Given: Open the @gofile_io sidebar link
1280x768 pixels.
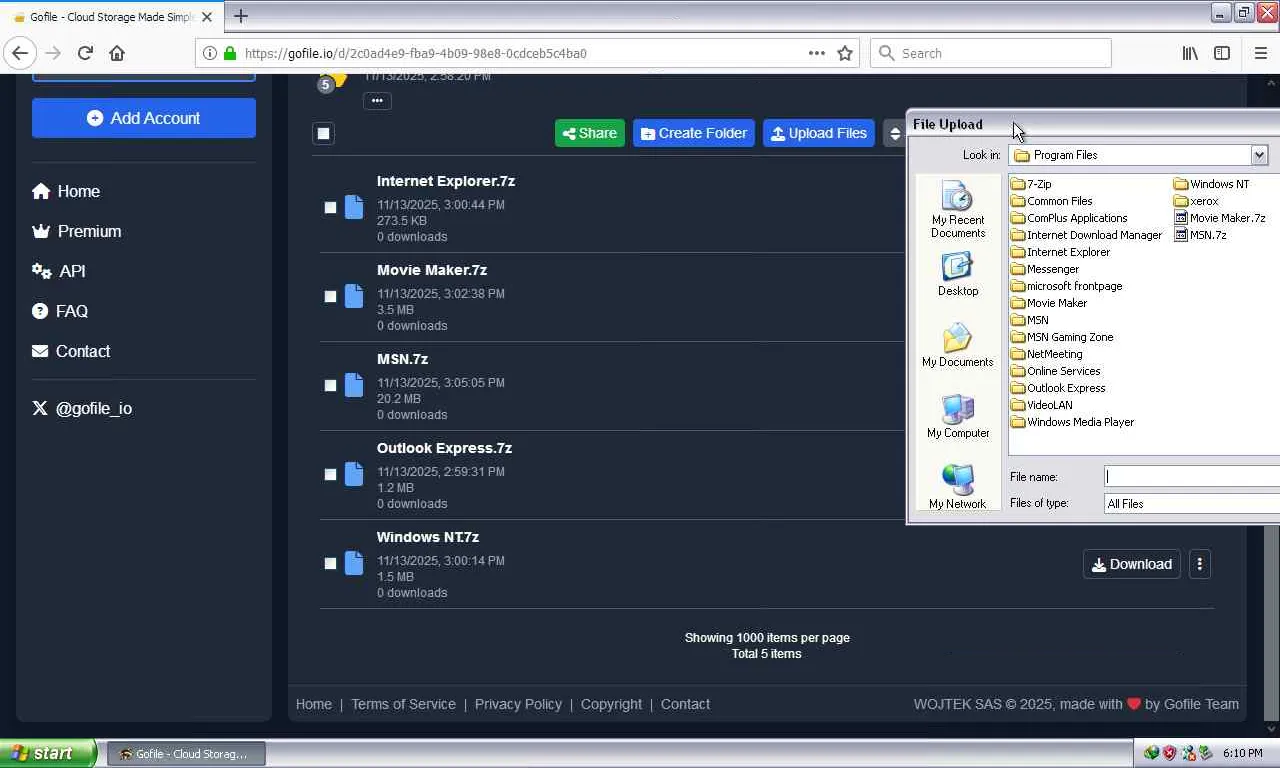Looking at the screenshot, I should point(82,408).
